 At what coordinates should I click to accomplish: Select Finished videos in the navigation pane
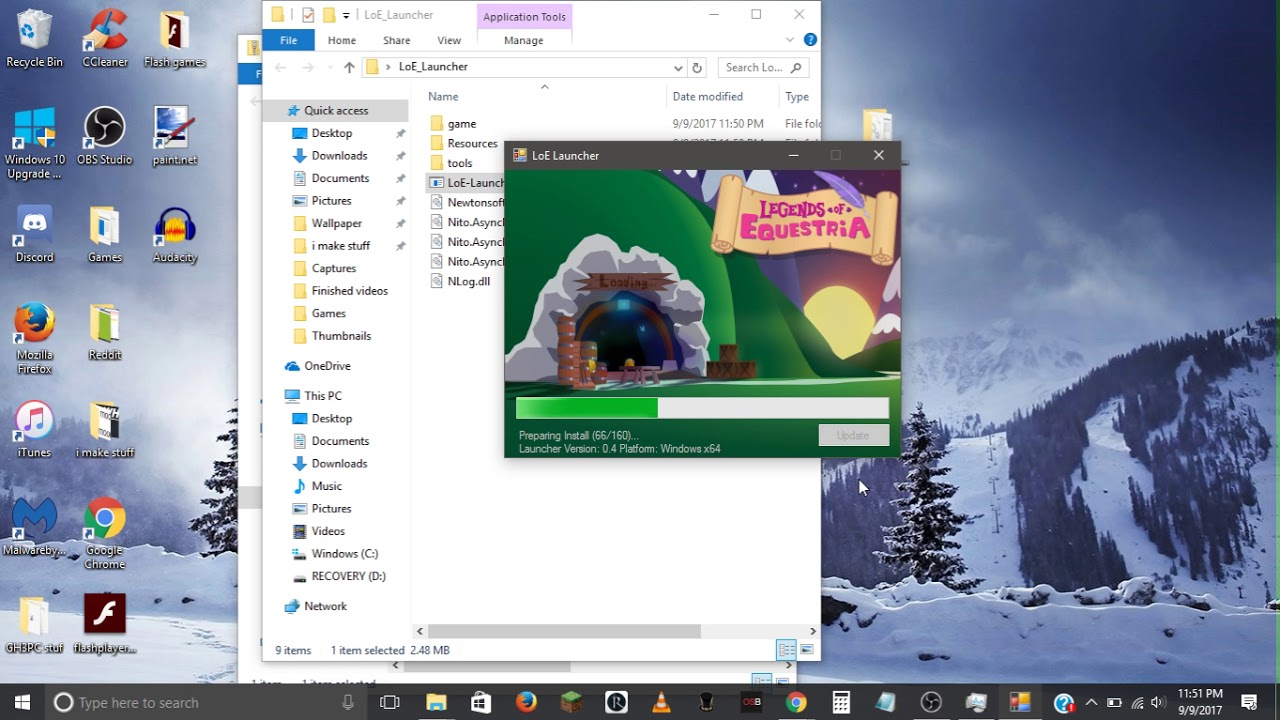click(350, 291)
